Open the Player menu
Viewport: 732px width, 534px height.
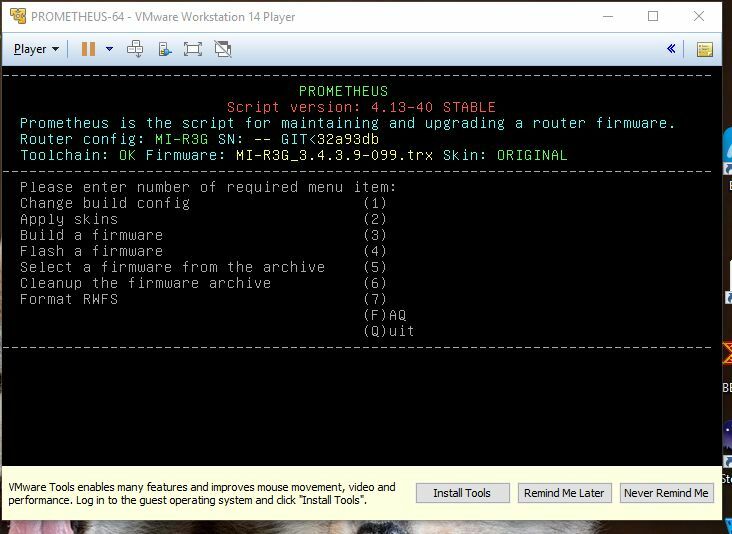click(36, 49)
